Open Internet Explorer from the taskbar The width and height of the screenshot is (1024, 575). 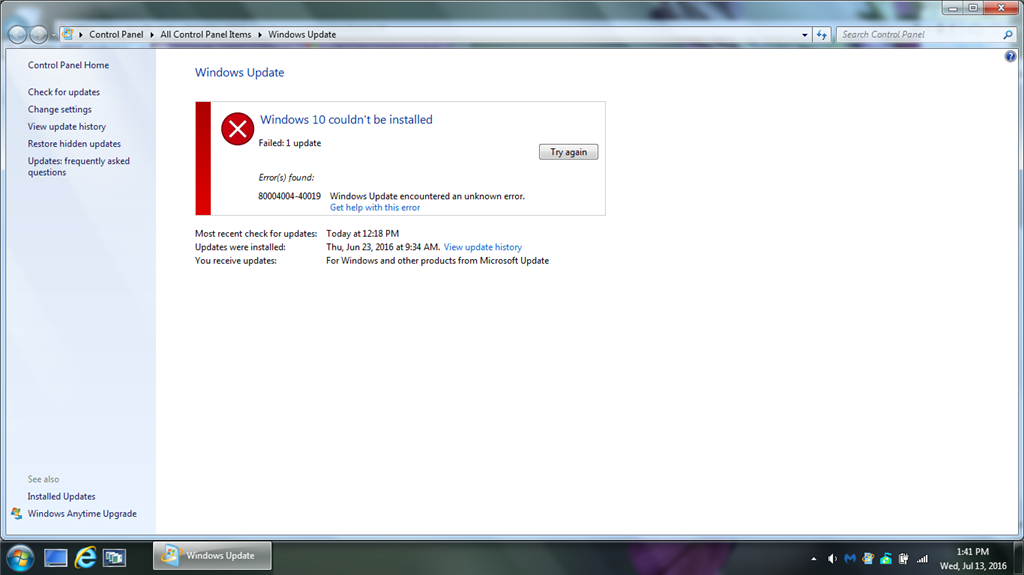85,557
